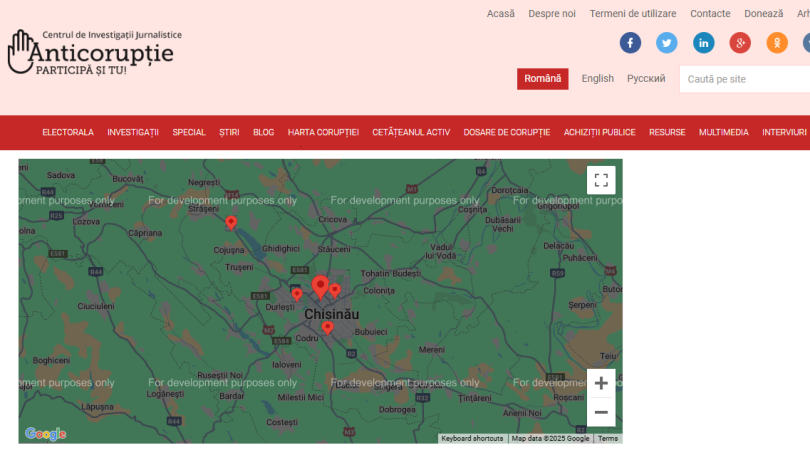Screen dimensions: 810x455
Task: Open the Google Plus social icon
Action: [x=740, y=43]
